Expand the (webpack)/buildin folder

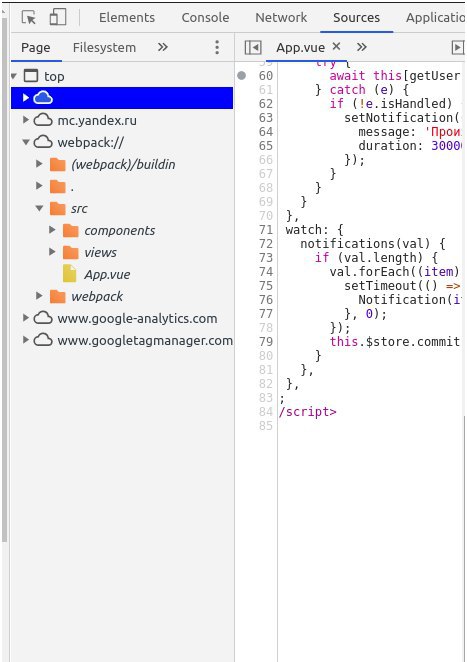[39, 164]
